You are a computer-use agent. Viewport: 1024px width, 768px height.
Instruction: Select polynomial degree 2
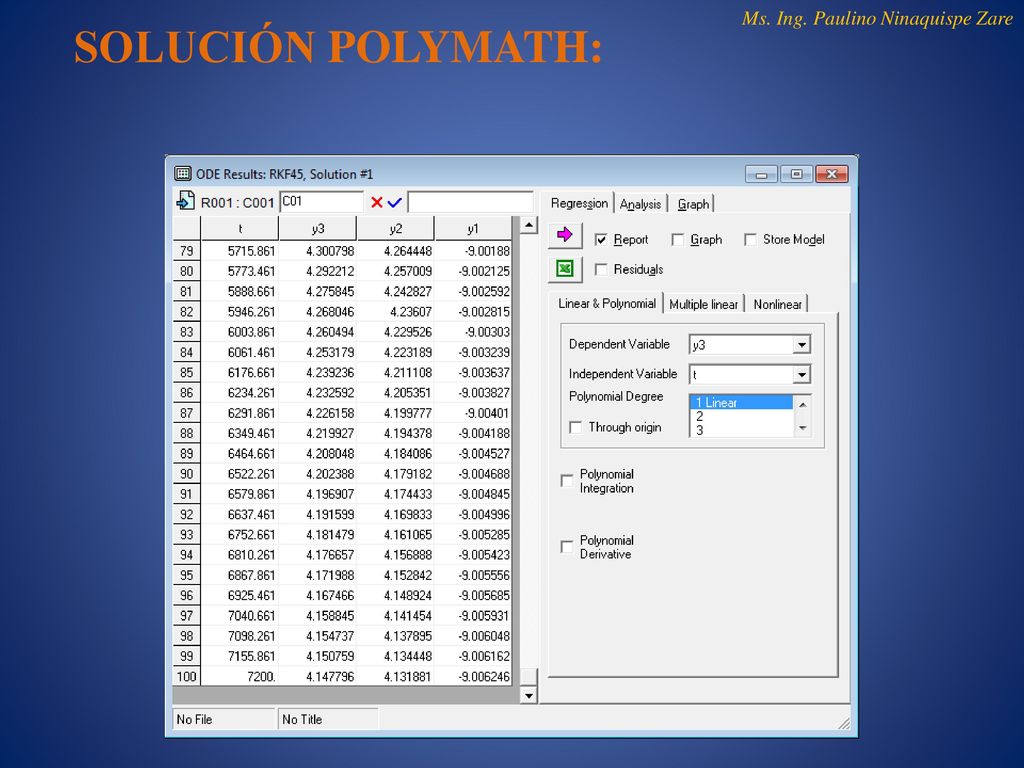[741, 416]
